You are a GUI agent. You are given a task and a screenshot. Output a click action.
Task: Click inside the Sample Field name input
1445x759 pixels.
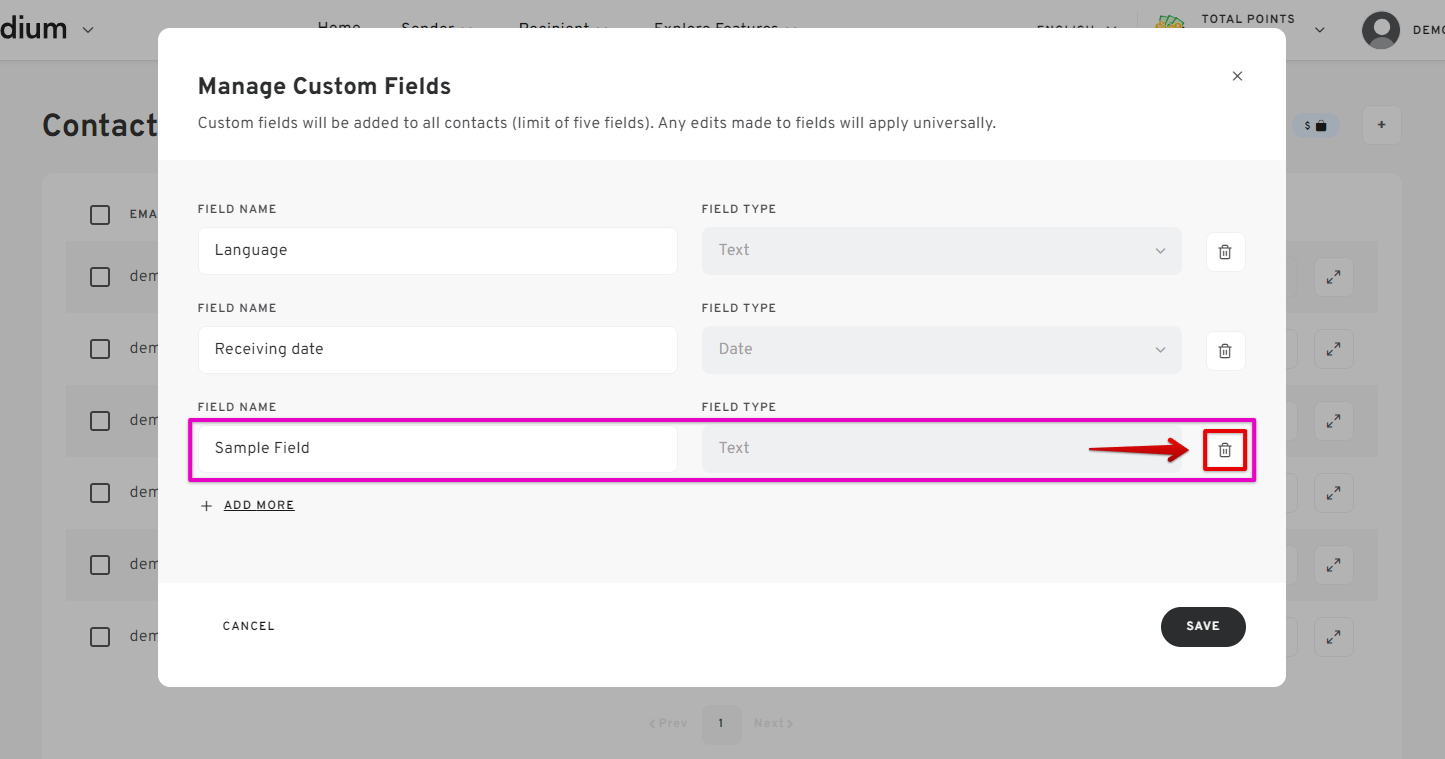pos(437,450)
